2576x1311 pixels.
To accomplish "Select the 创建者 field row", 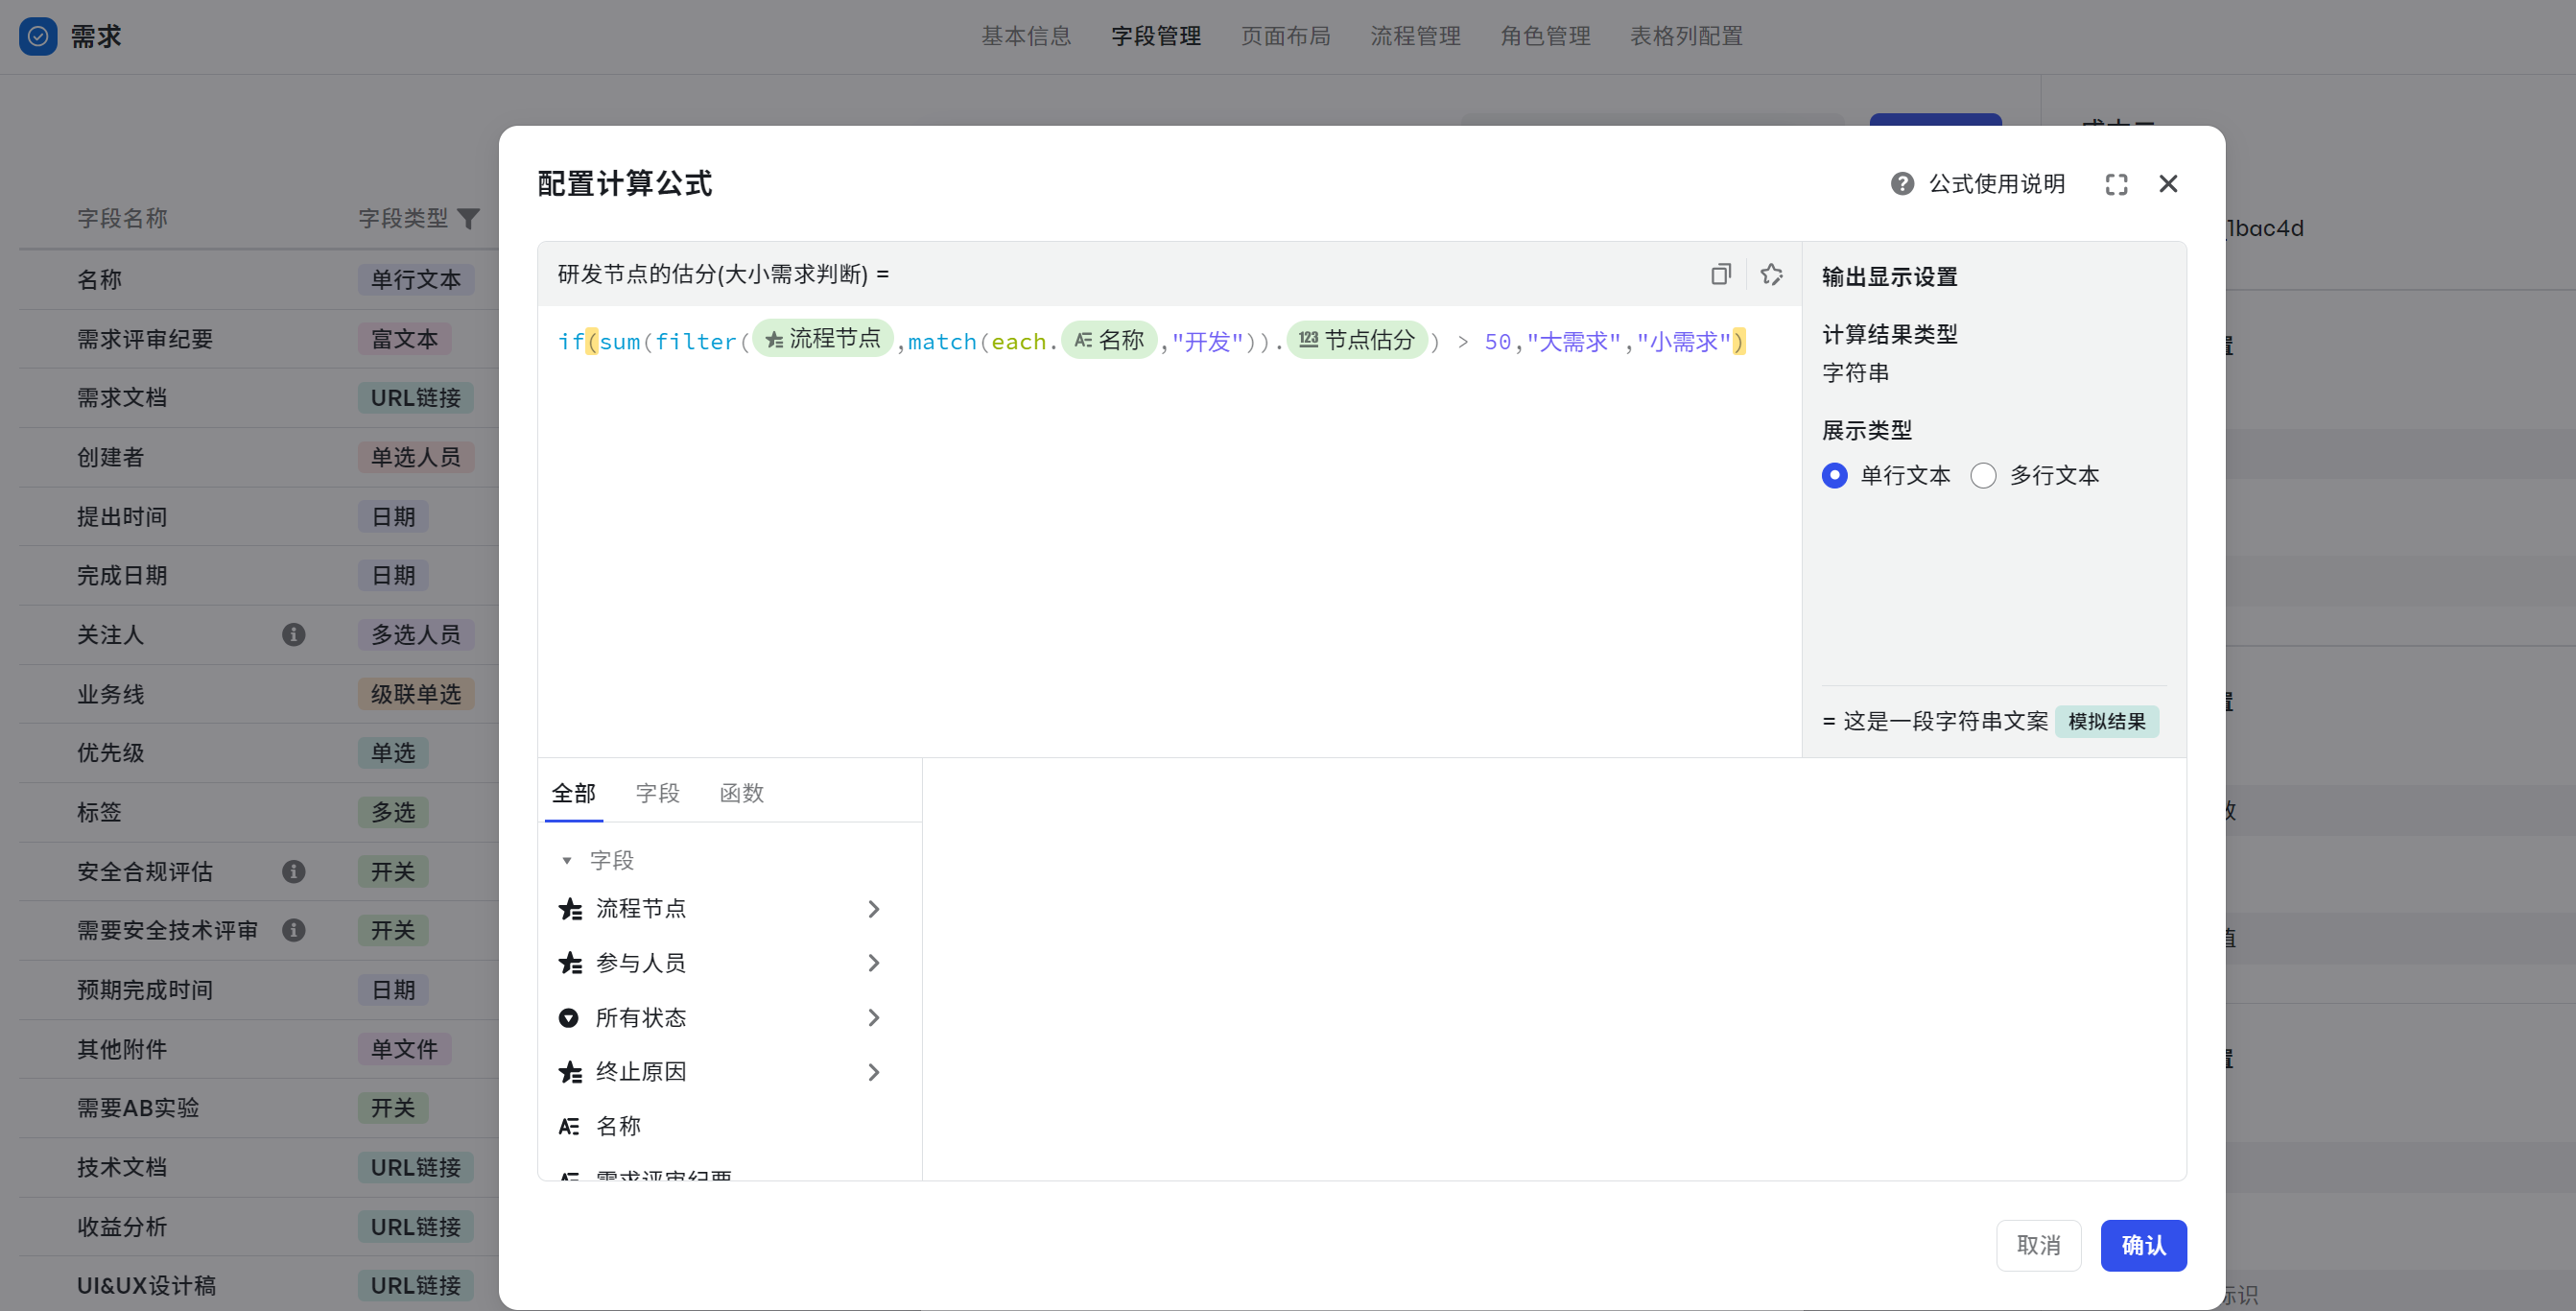I will pos(259,457).
